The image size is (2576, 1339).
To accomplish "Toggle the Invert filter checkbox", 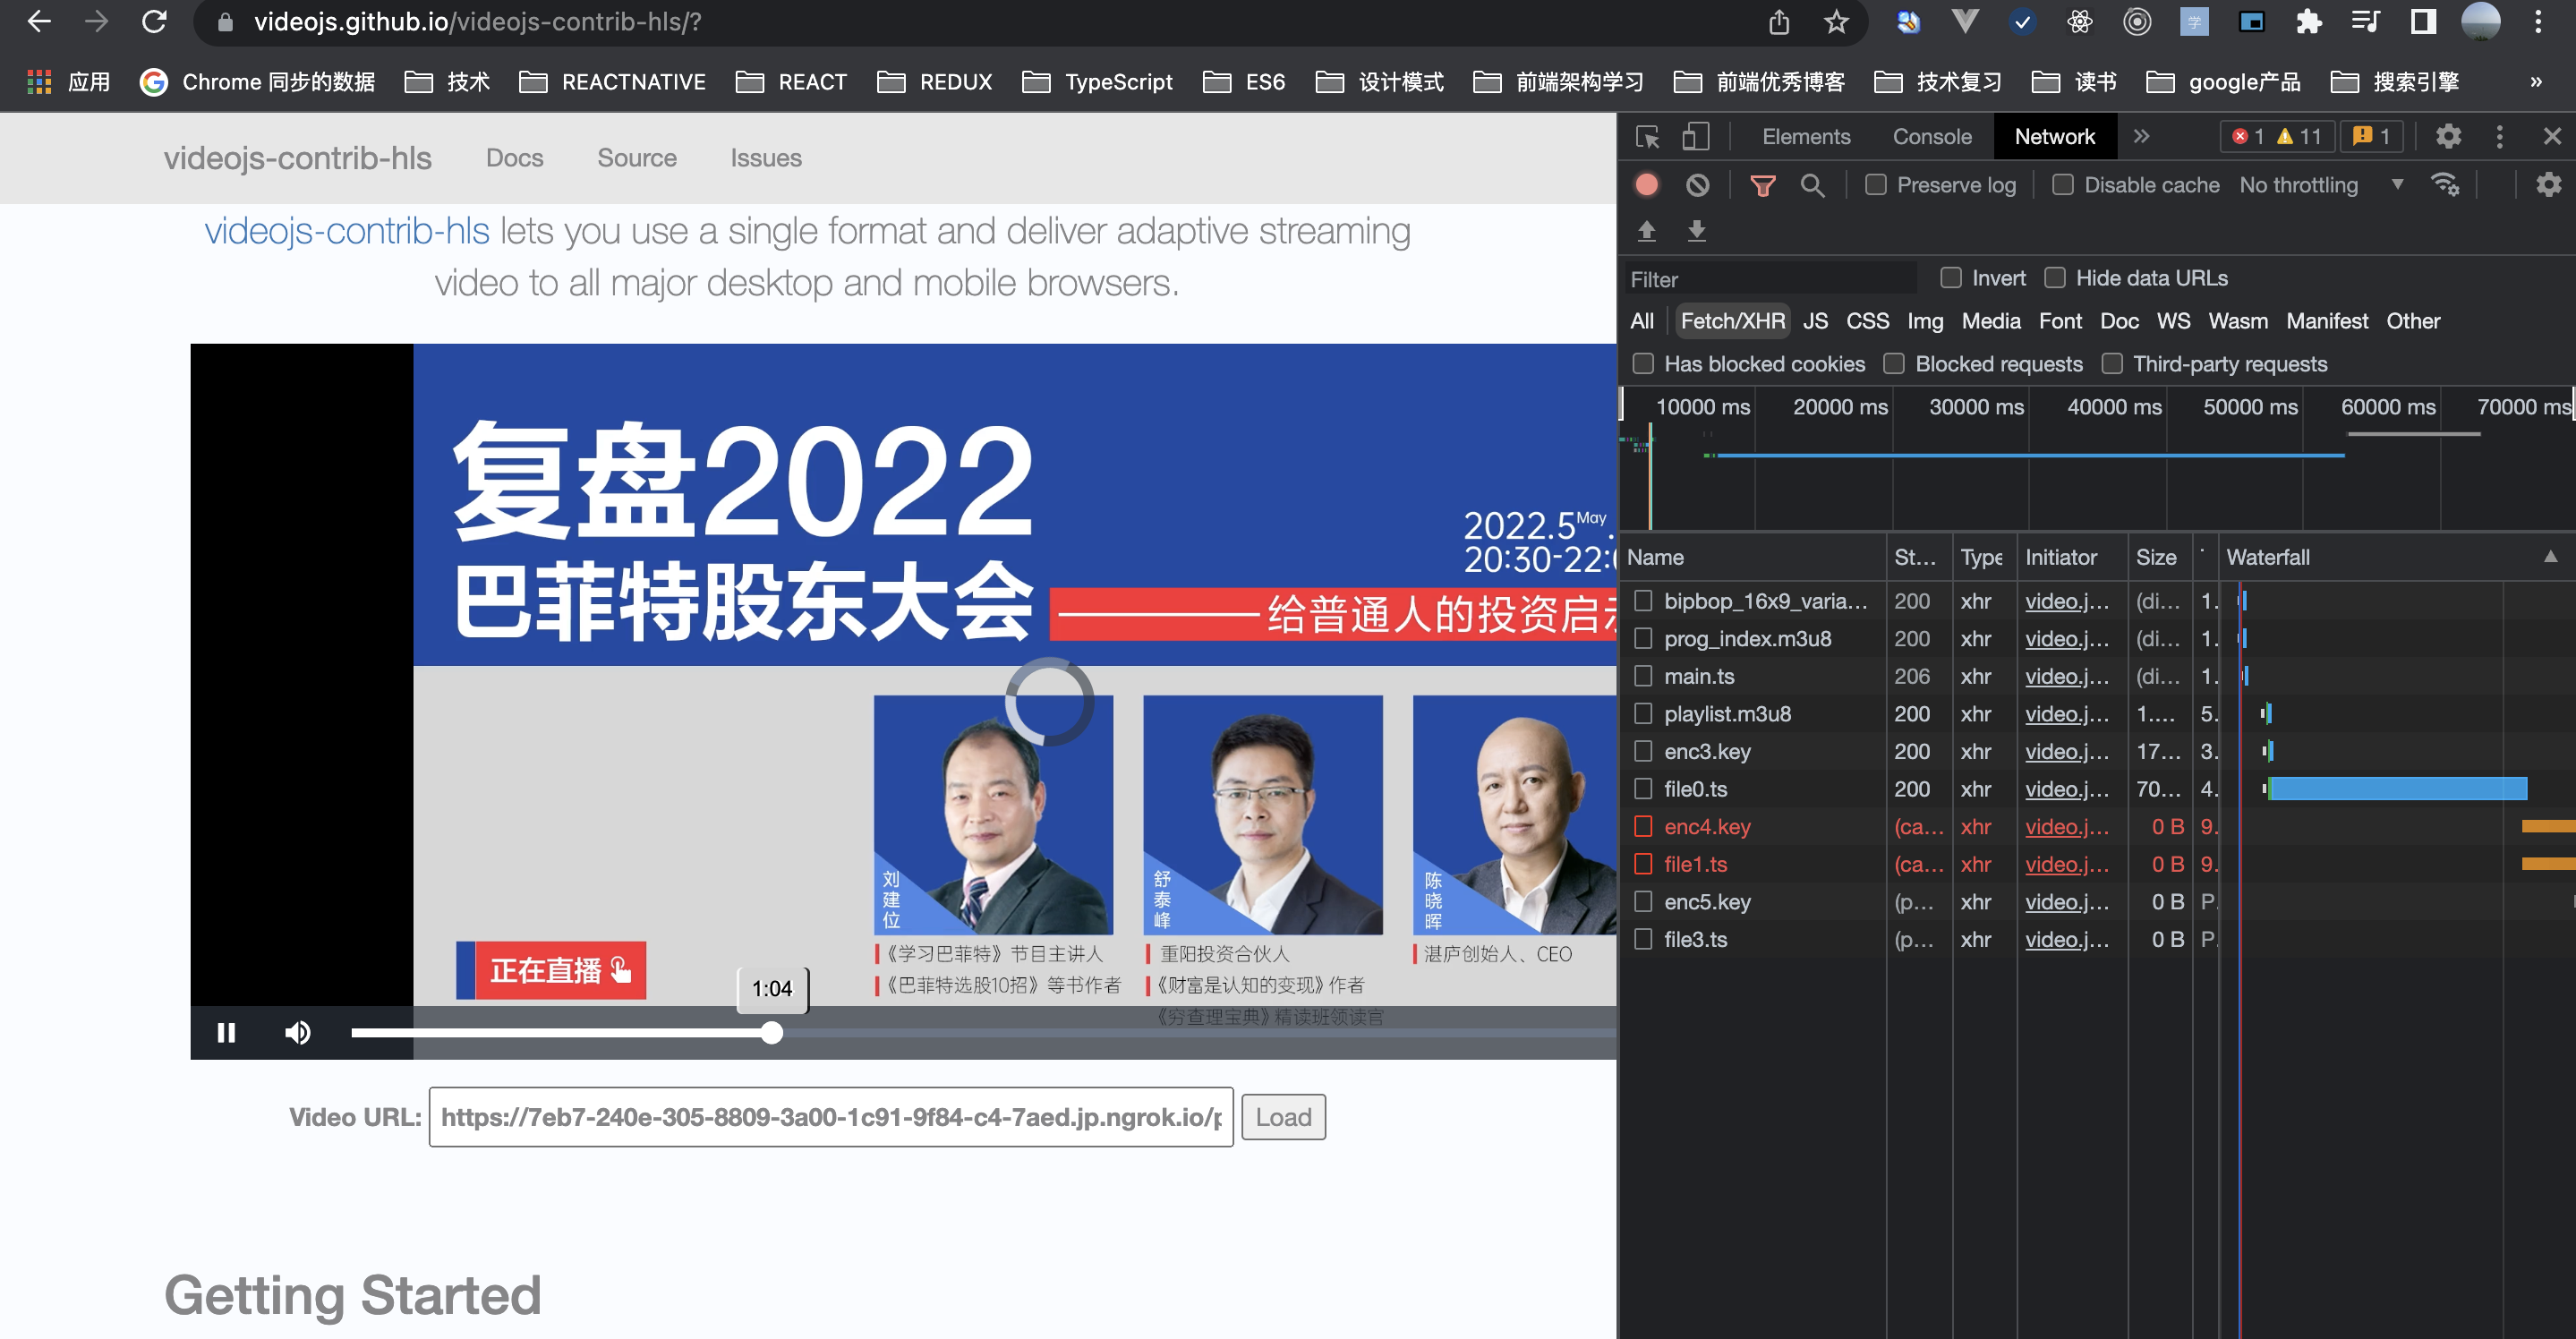I will (1949, 277).
